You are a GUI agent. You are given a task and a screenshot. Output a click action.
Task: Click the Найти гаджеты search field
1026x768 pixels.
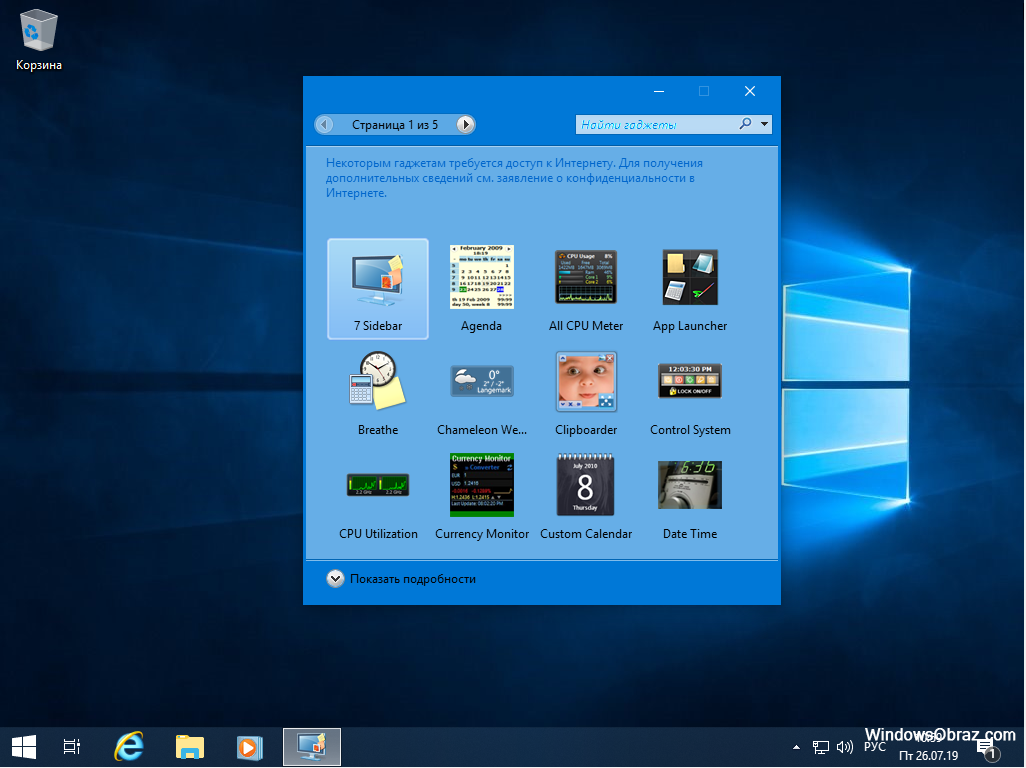pos(655,125)
